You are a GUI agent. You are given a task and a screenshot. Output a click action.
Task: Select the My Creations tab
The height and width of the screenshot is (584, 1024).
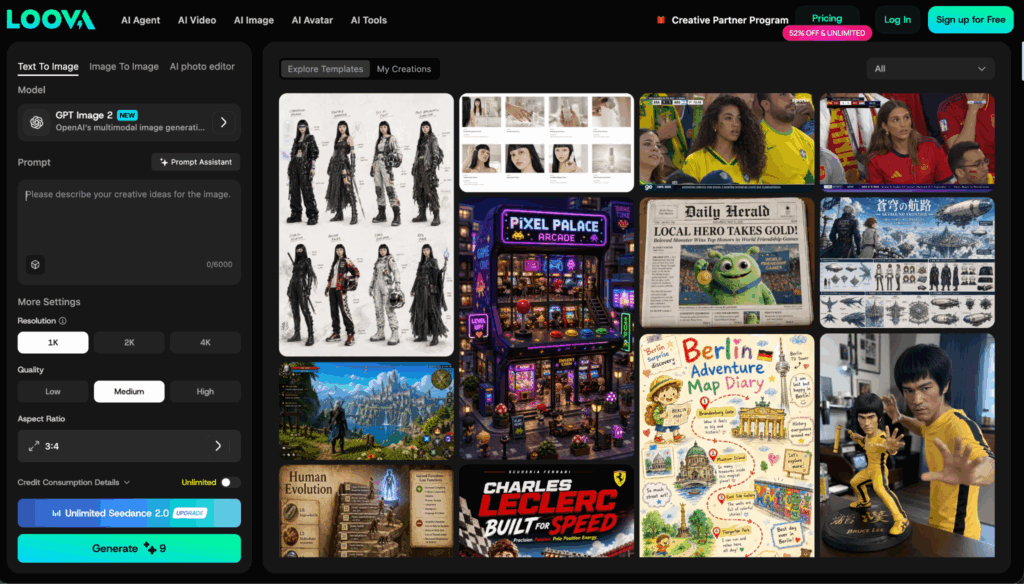(404, 69)
